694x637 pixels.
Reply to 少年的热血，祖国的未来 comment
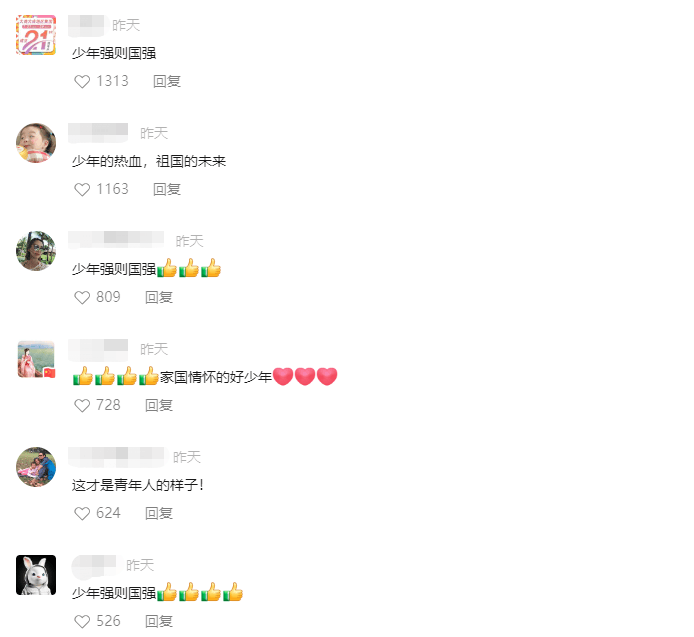point(167,189)
